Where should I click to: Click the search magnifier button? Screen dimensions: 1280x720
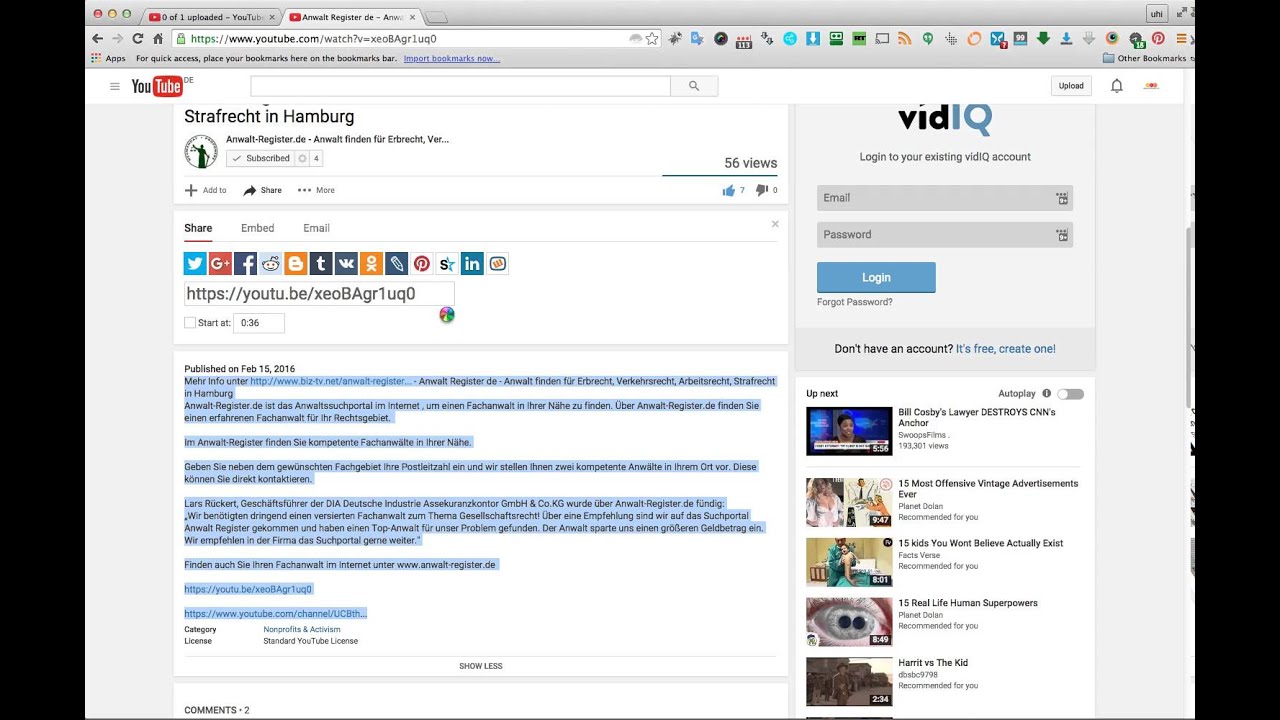coord(694,86)
